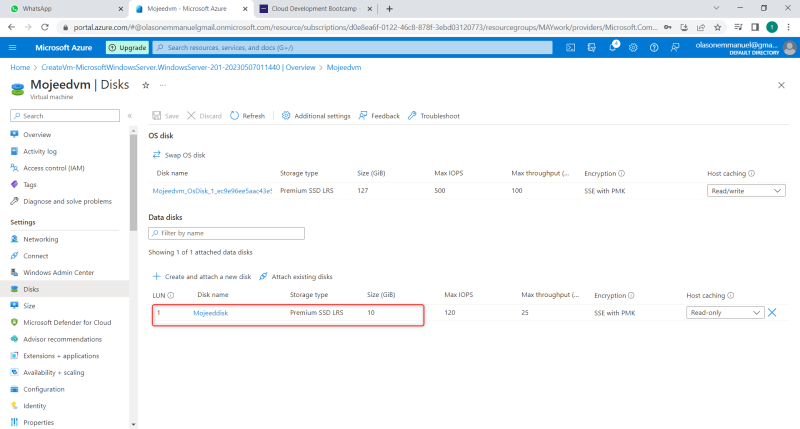The width and height of the screenshot is (800, 429).
Task: Reload the page with browser refresh
Action: tap(45, 27)
